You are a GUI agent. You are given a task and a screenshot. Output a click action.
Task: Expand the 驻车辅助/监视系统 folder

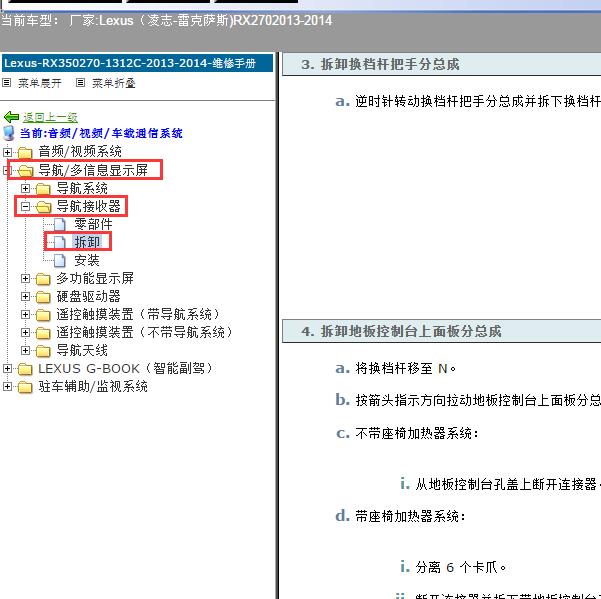[x=7, y=386]
